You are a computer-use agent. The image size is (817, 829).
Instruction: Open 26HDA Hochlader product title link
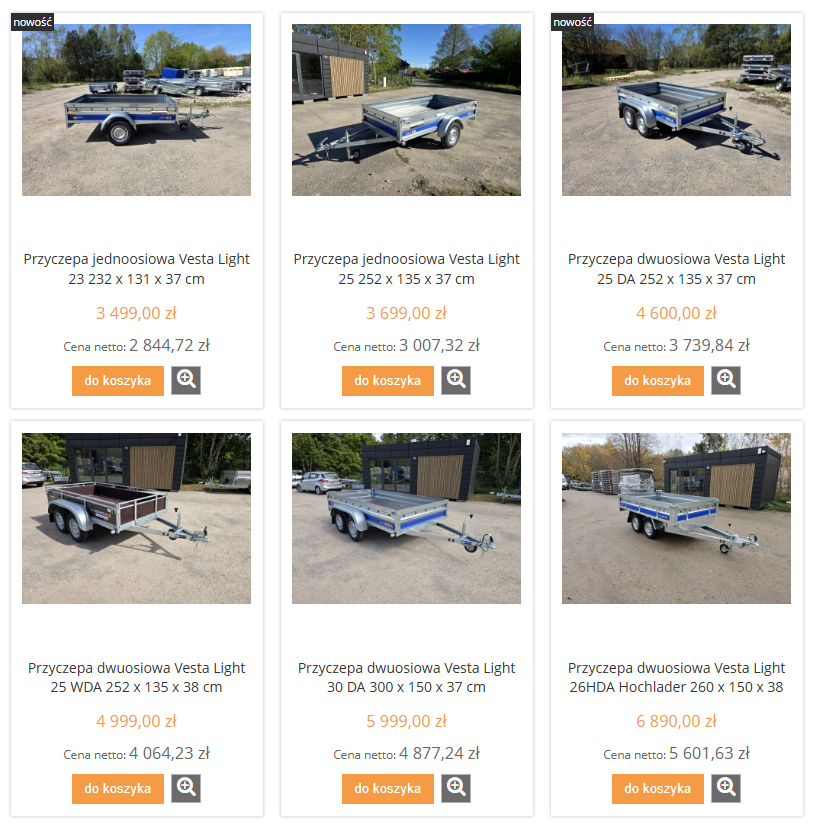[x=676, y=677]
